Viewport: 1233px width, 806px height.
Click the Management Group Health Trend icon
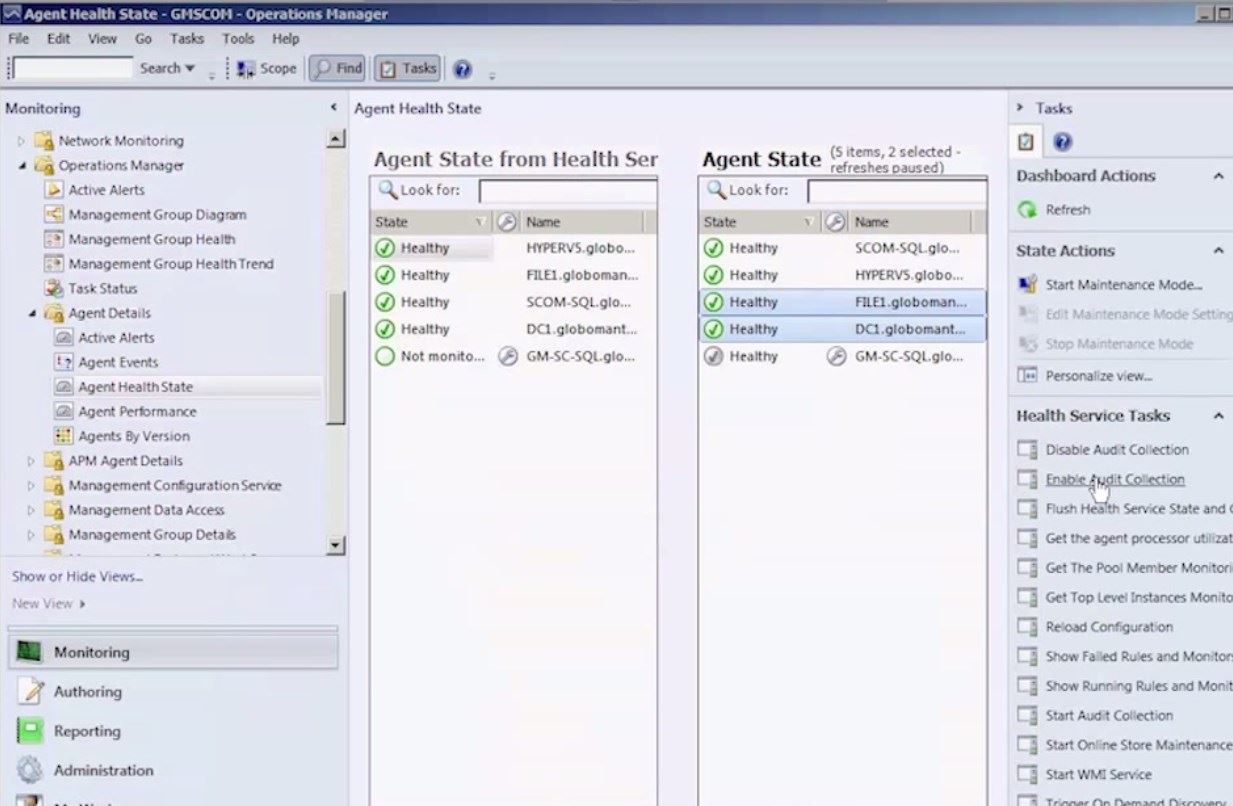(x=54, y=264)
